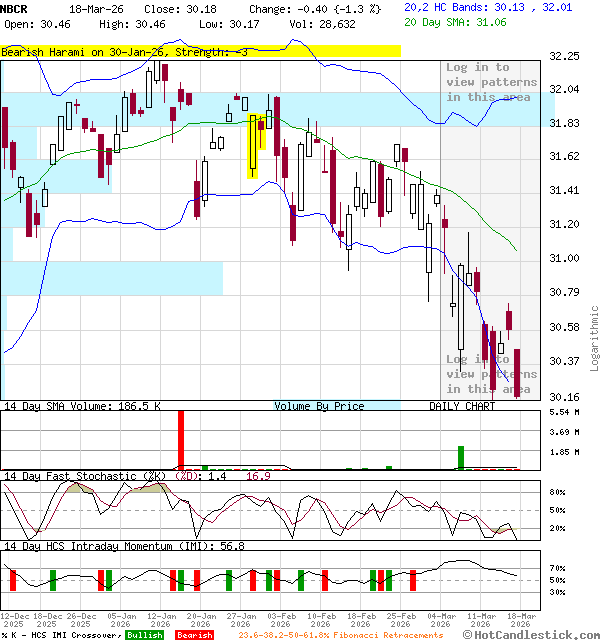600x640 pixels.
Task: Click the NBCR ticker symbol
Action: click(16, 8)
